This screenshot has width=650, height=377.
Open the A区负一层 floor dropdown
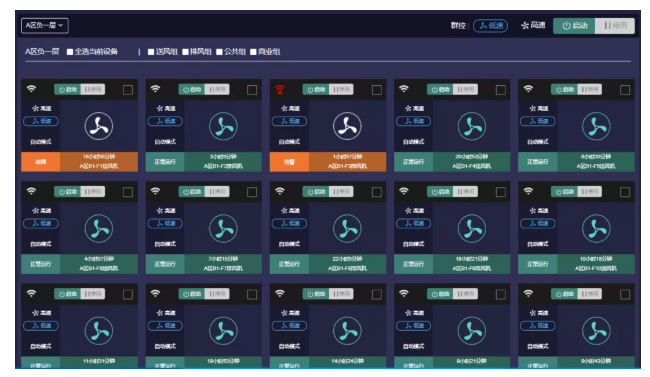45,25
